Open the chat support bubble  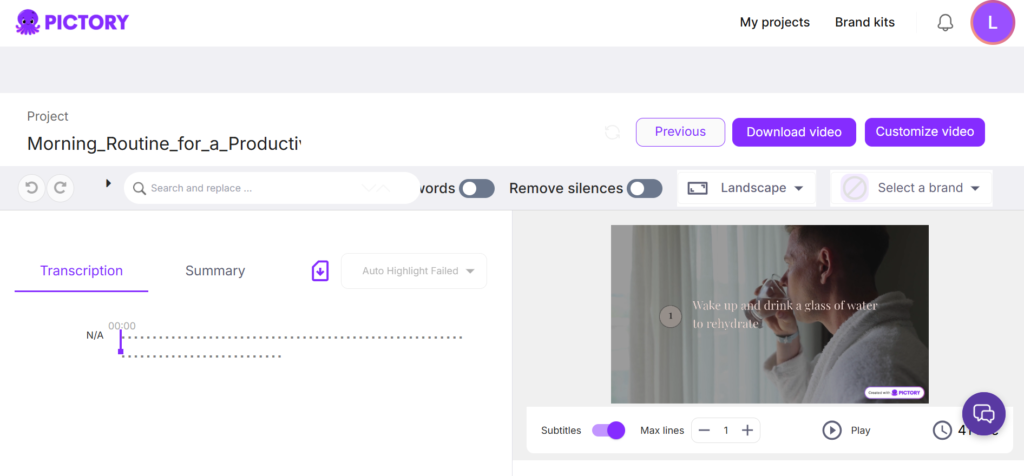point(984,413)
